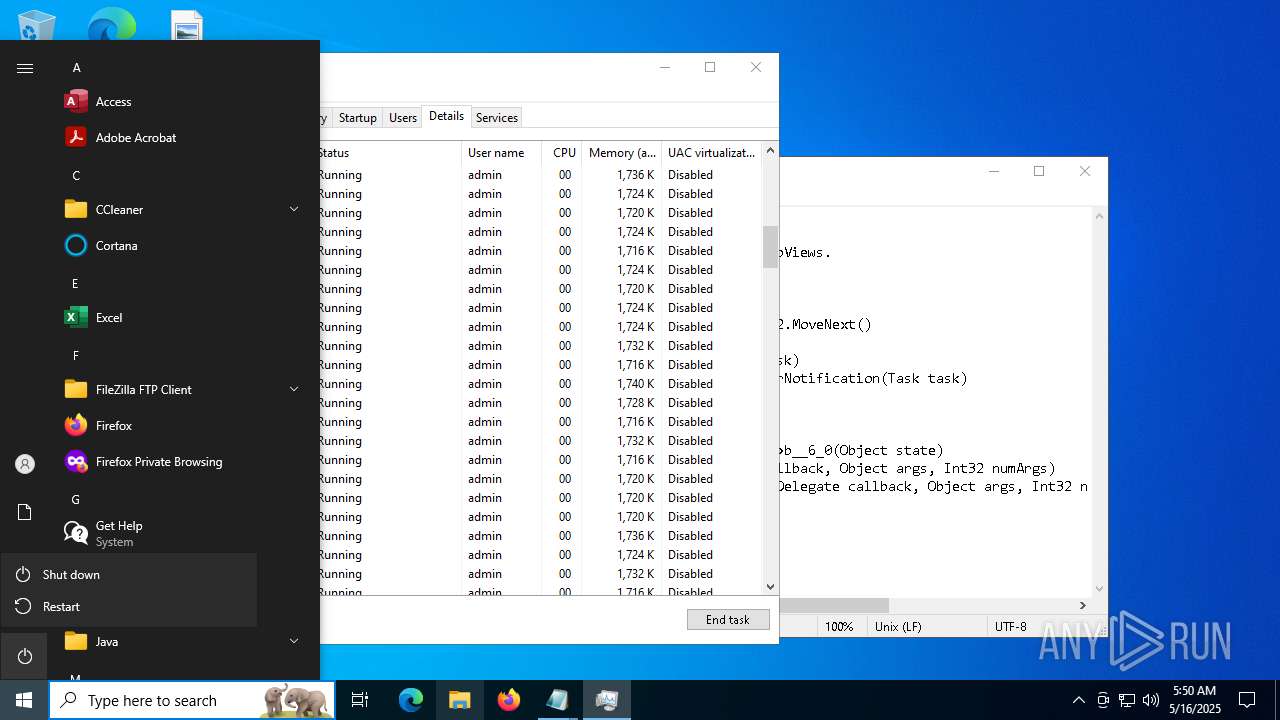Show hidden system tray icons
Screen dimensions: 1280x720
[1078, 700]
